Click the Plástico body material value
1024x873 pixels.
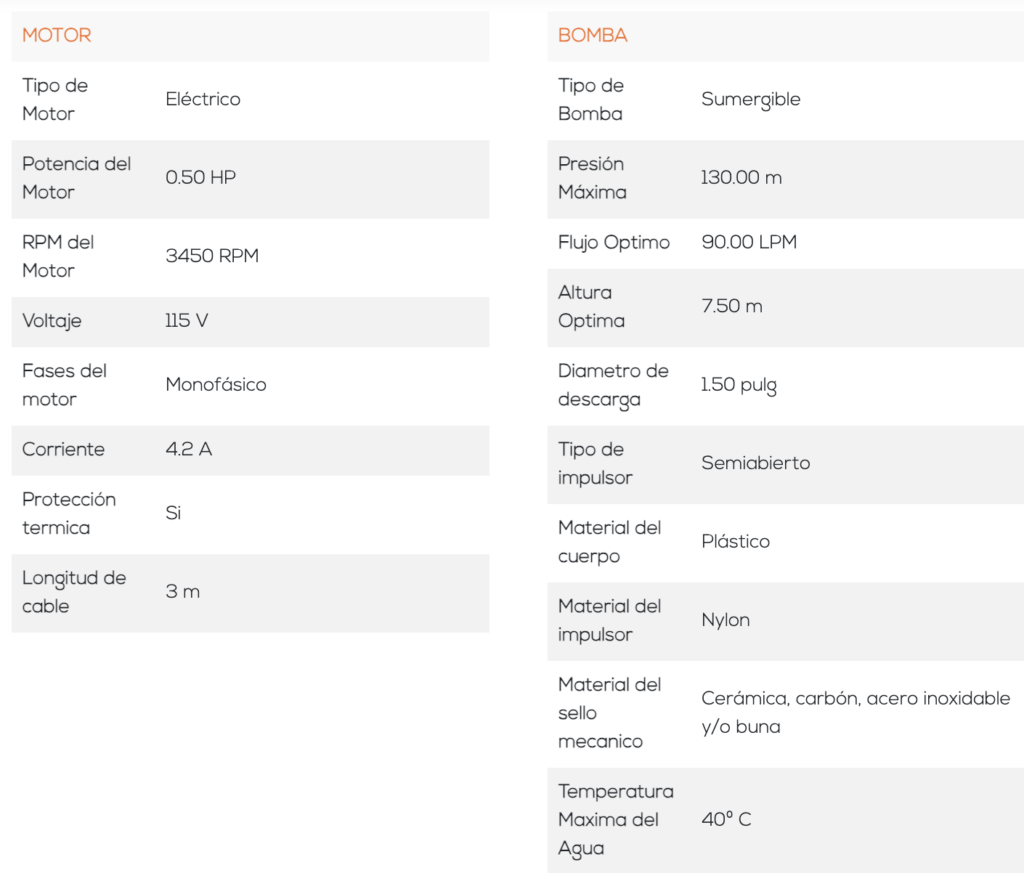click(x=736, y=542)
